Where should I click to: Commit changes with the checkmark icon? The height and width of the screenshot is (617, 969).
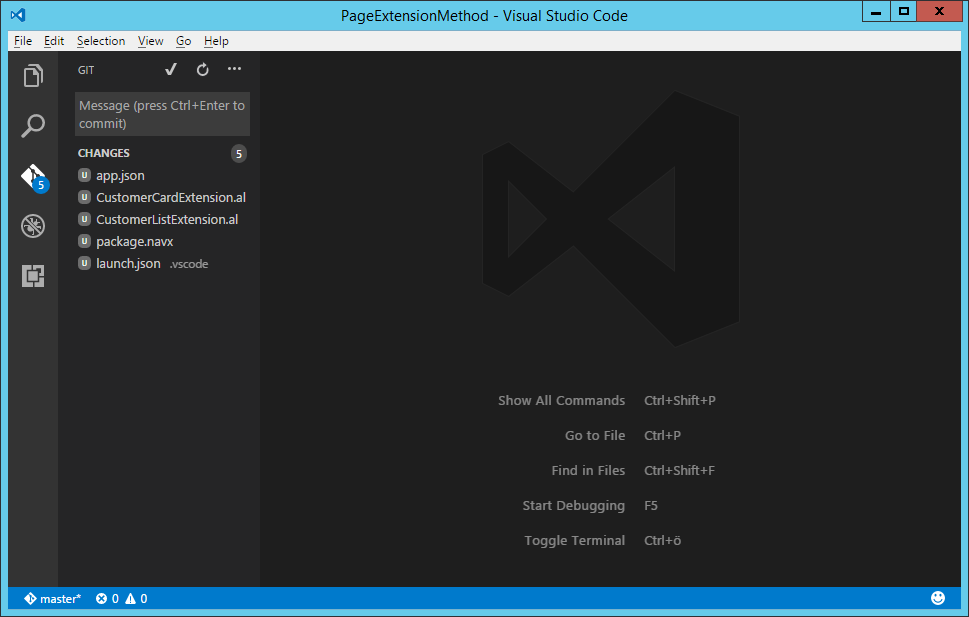[x=171, y=69]
